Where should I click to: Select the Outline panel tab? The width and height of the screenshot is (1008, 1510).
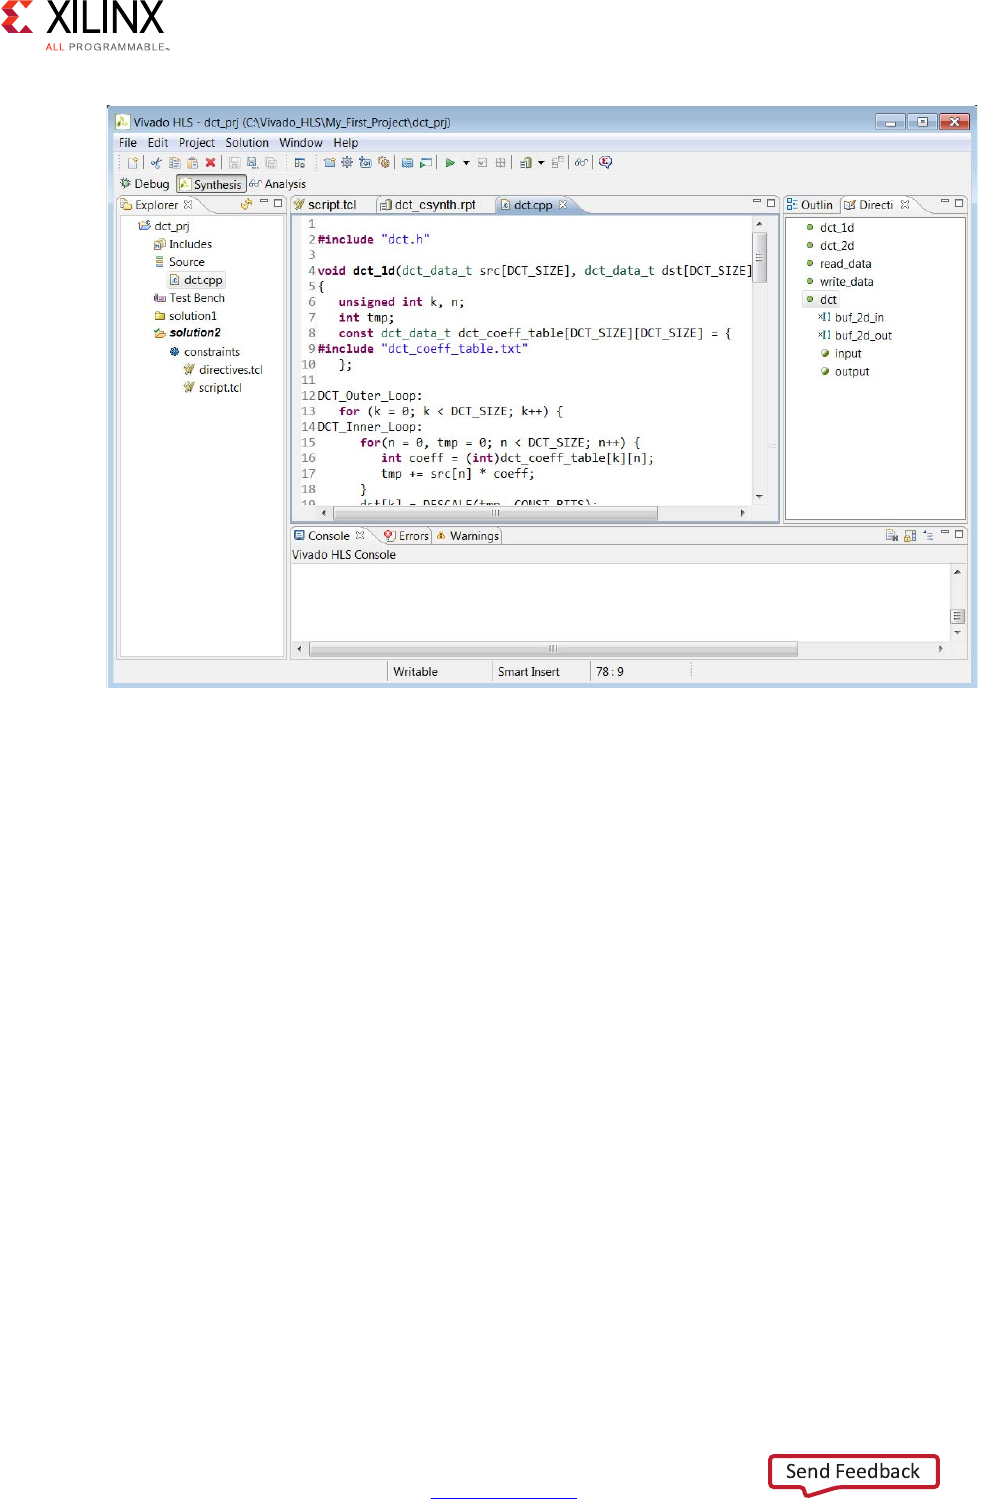click(x=810, y=205)
